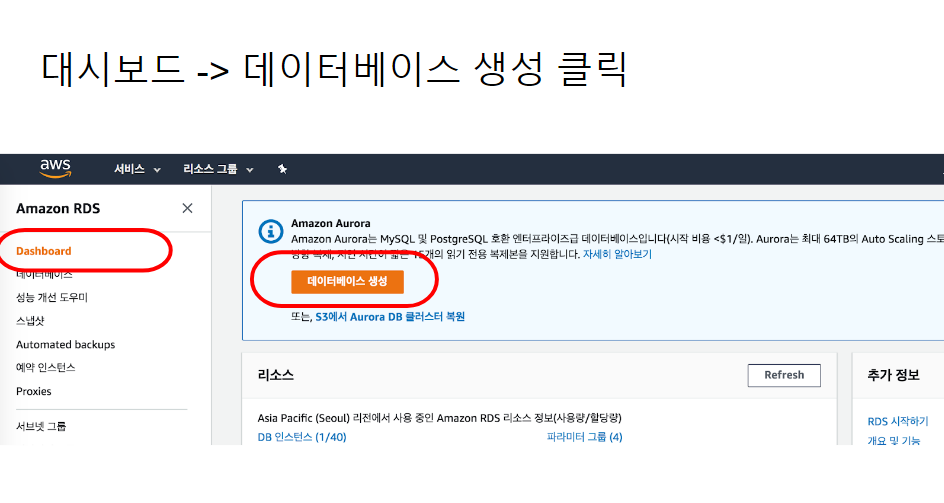This screenshot has width=944, height=503.
Task: Open DB 인스턴스 (1/40) link
Action: 302,437
